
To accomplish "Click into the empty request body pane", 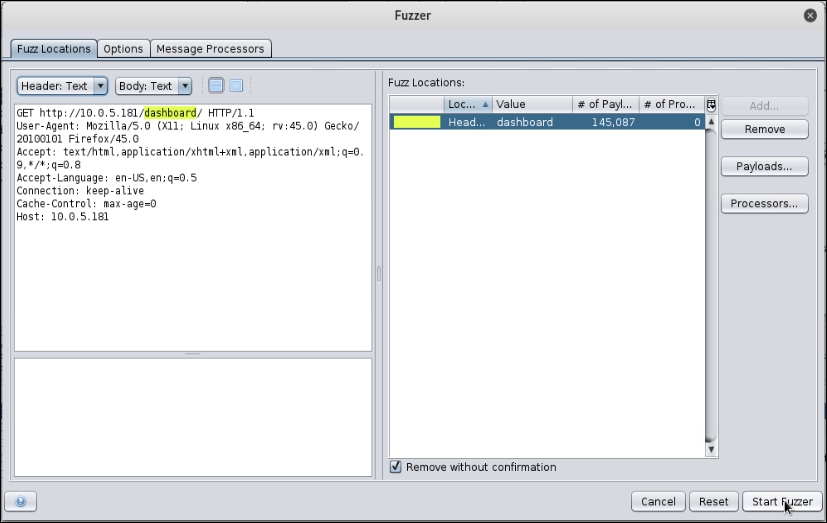I will tap(193, 417).
